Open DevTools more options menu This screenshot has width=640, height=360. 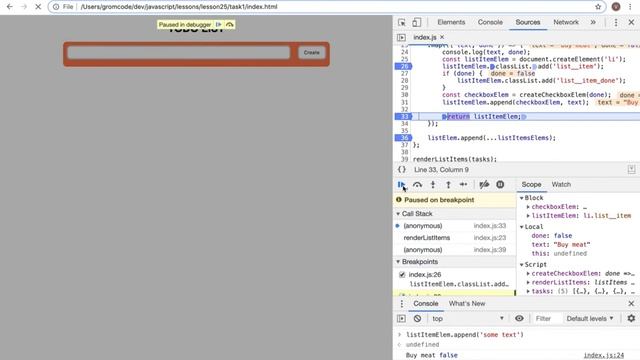[x=616, y=22]
